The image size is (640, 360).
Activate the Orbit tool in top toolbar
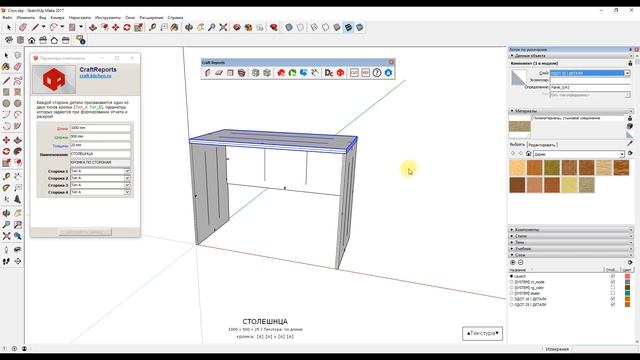click(x=189, y=27)
